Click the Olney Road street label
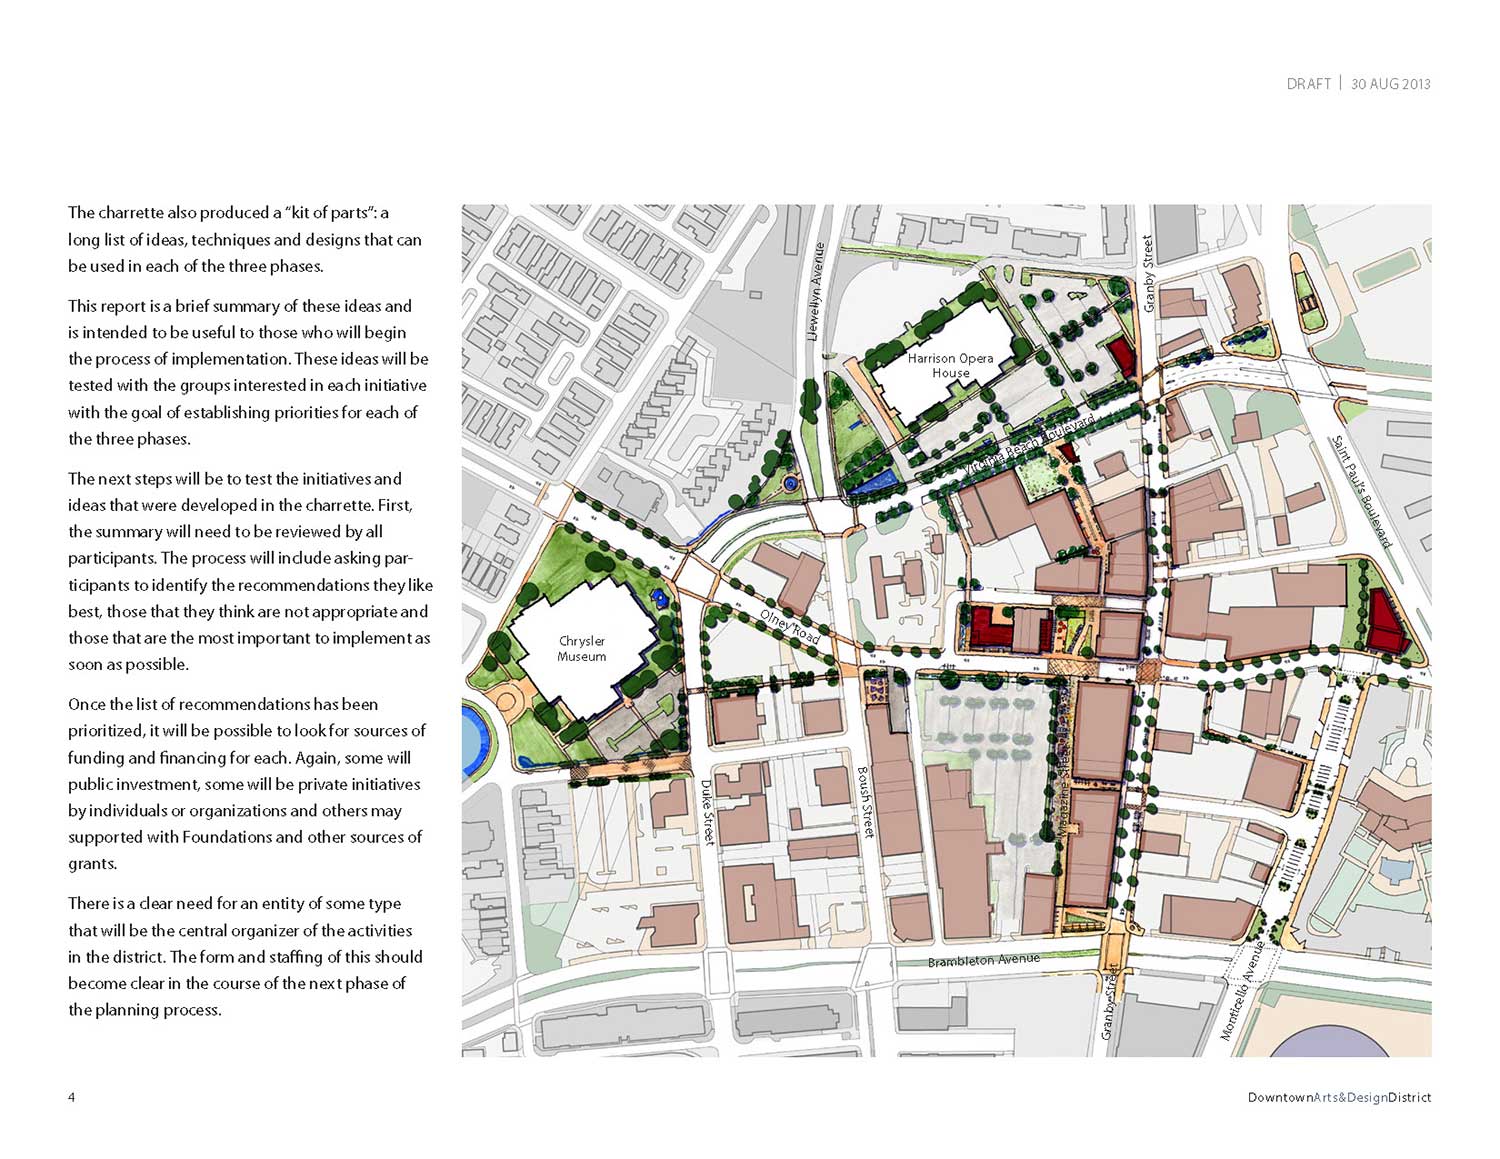The height and width of the screenshot is (1159, 1500). [x=790, y=627]
